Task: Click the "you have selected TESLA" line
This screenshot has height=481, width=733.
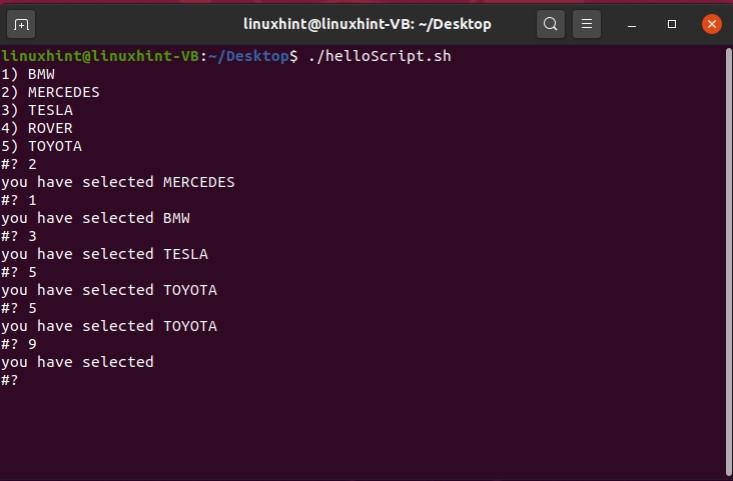Action: click(x=105, y=254)
